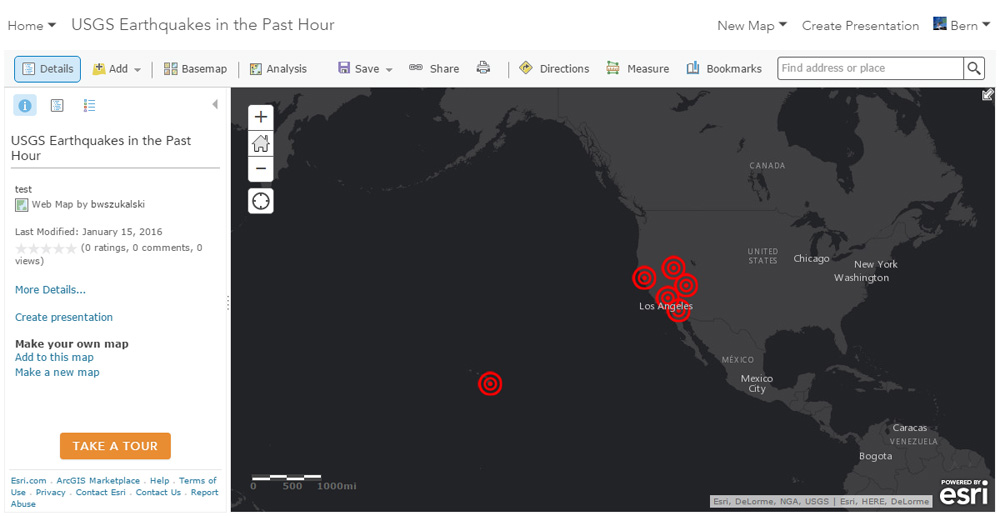The height and width of the screenshot is (516, 1000).
Task: Click the edit icon at map corner
Action: pyautogui.click(x=987, y=95)
